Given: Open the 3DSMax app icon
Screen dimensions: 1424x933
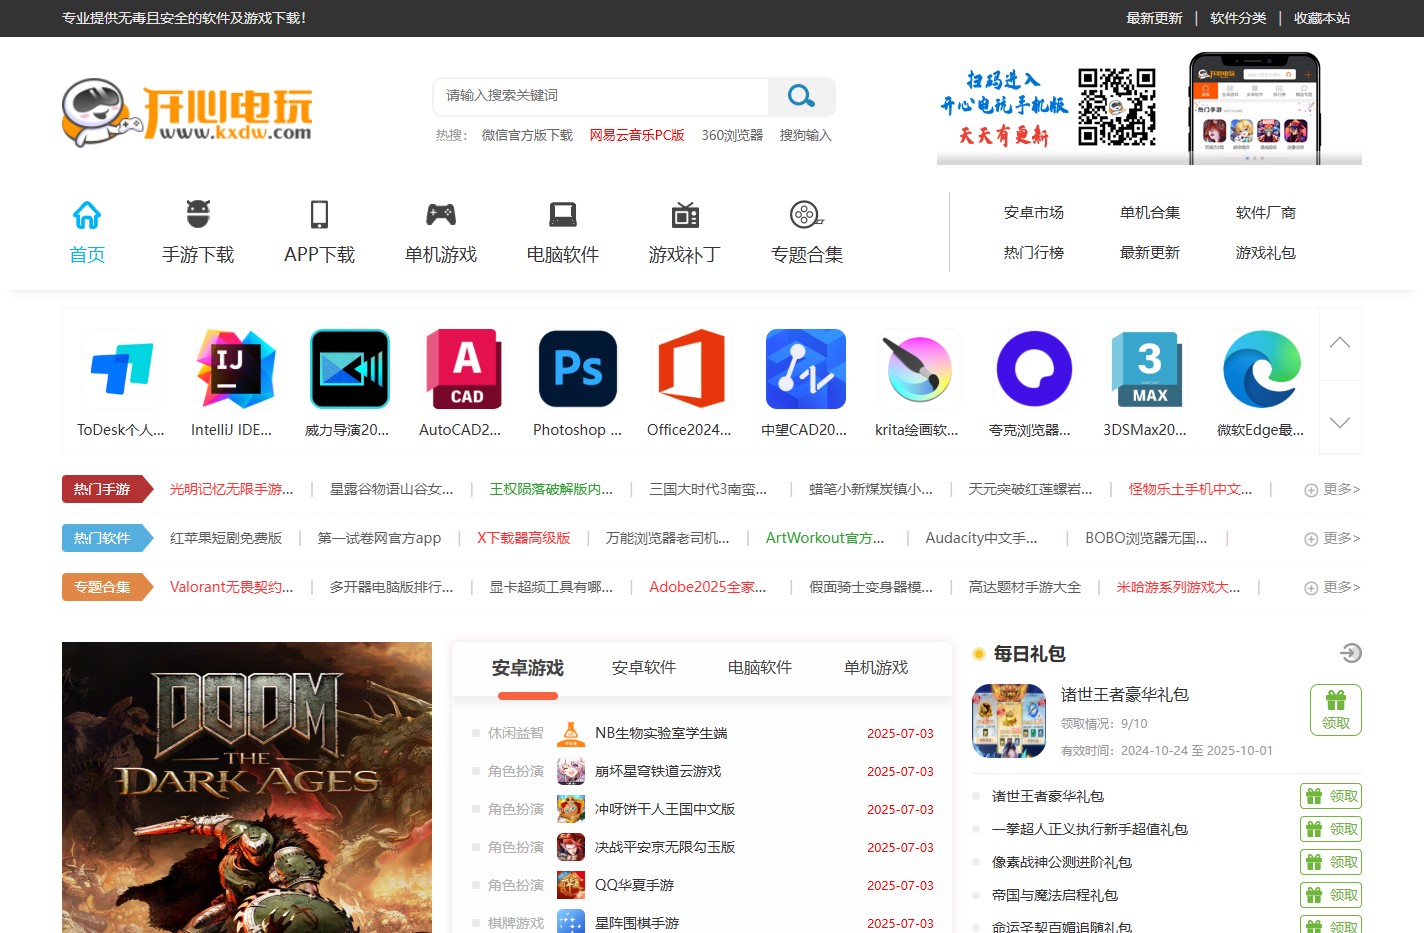Looking at the screenshot, I should point(1147,369).
